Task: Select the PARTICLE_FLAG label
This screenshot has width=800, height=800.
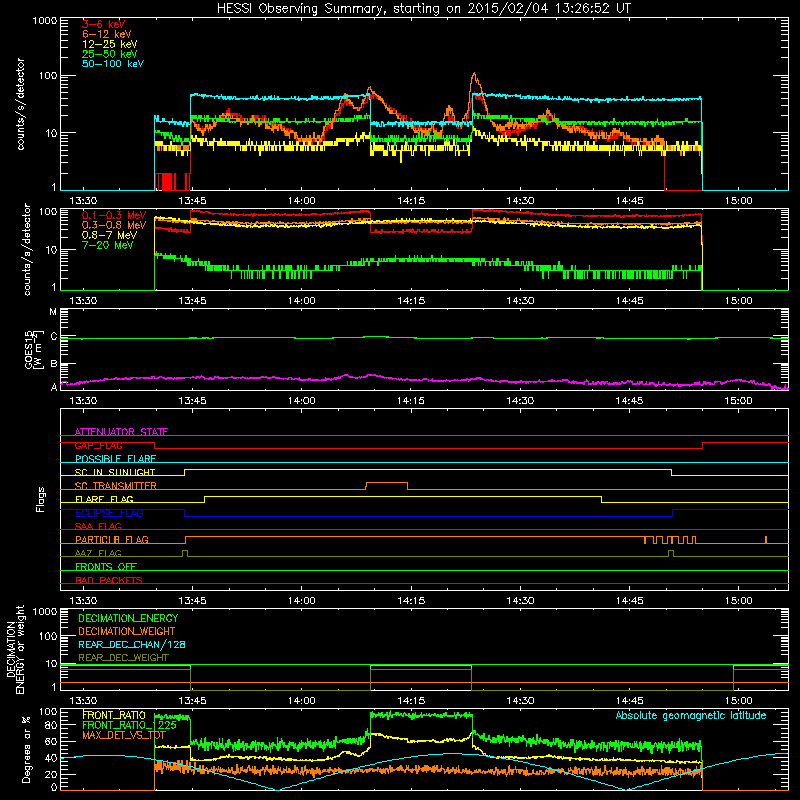Action: (112, 540)
